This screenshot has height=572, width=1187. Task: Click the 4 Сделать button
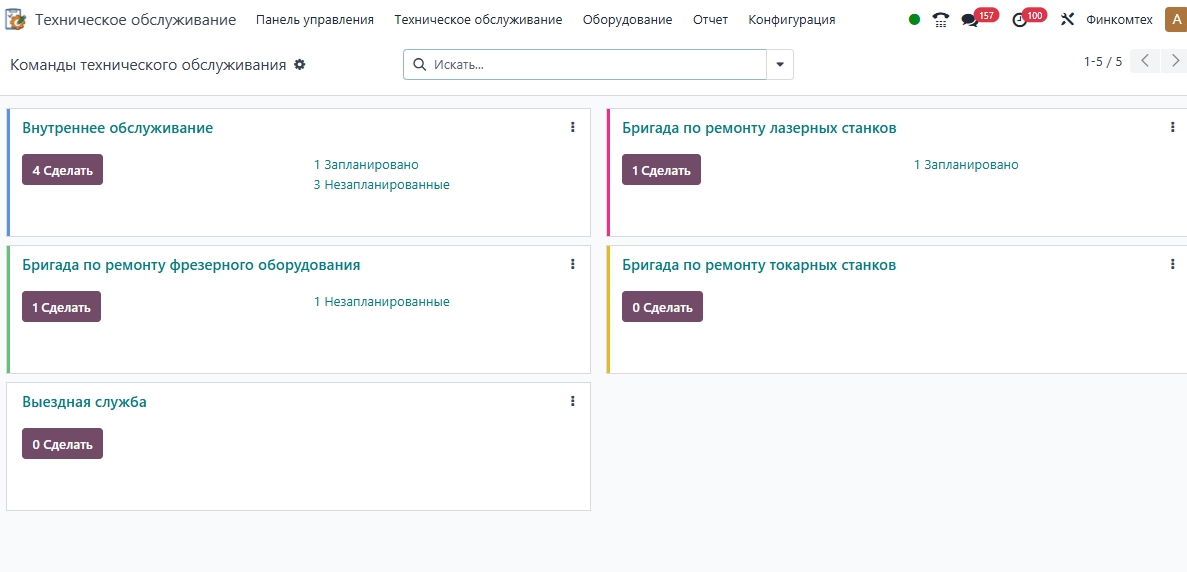pyautogui.click(x=62, y=170)
